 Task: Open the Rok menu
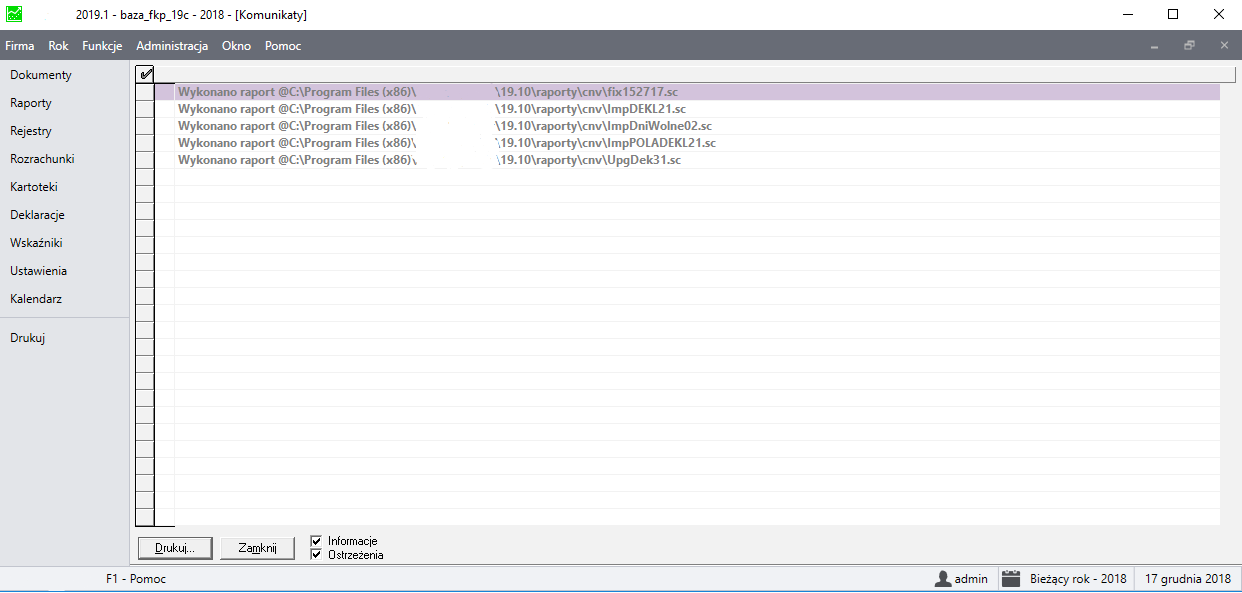click(58, 46)
